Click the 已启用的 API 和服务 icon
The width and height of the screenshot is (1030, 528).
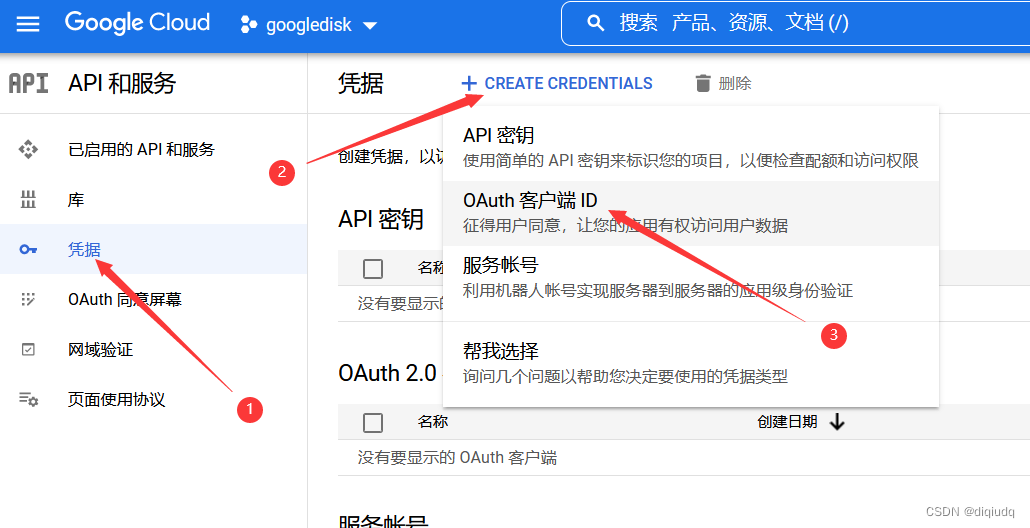pyautogui.click(x=28, y=150)
